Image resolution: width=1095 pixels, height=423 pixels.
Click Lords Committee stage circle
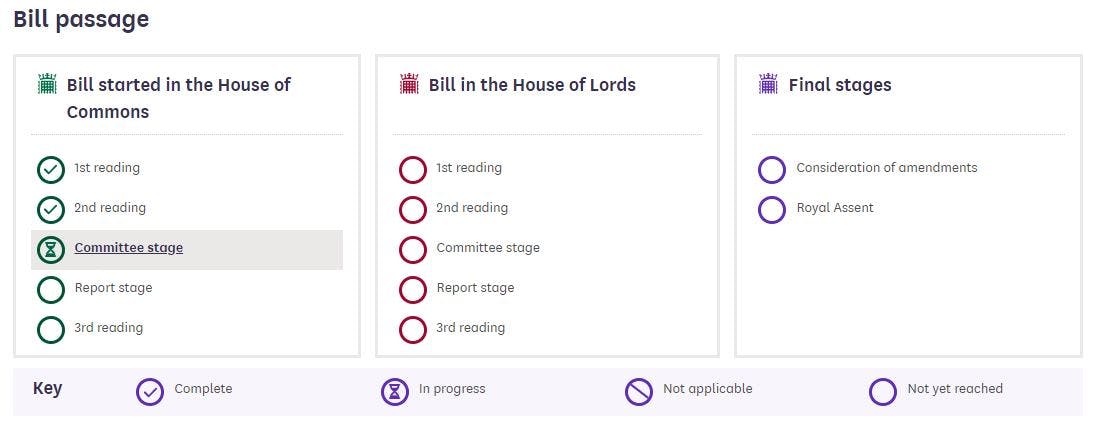point(413,250)
